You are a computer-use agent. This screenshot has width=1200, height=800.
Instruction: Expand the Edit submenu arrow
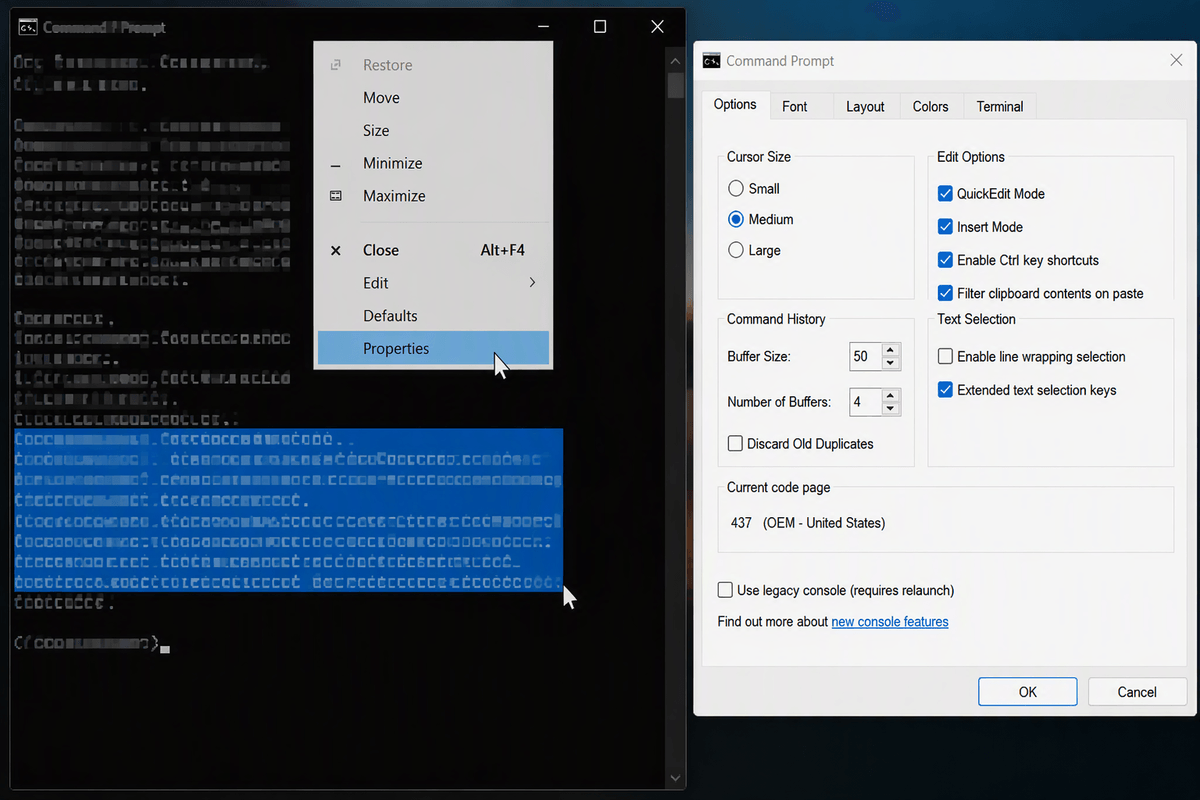coord(532,283)
